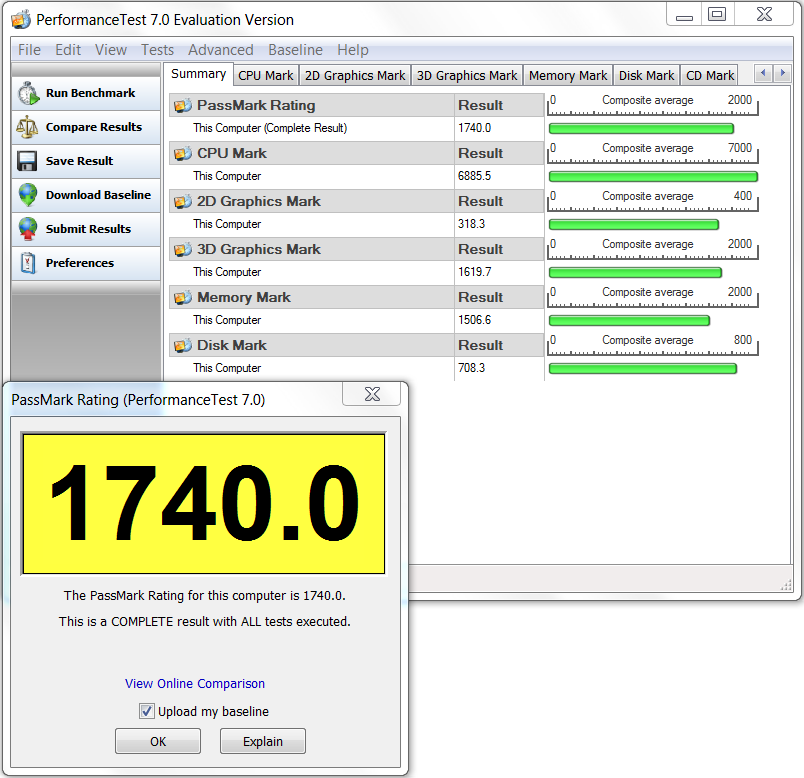Click the large yellow 1740.0 rating display
804x778 pixels.
coord(204,504)
